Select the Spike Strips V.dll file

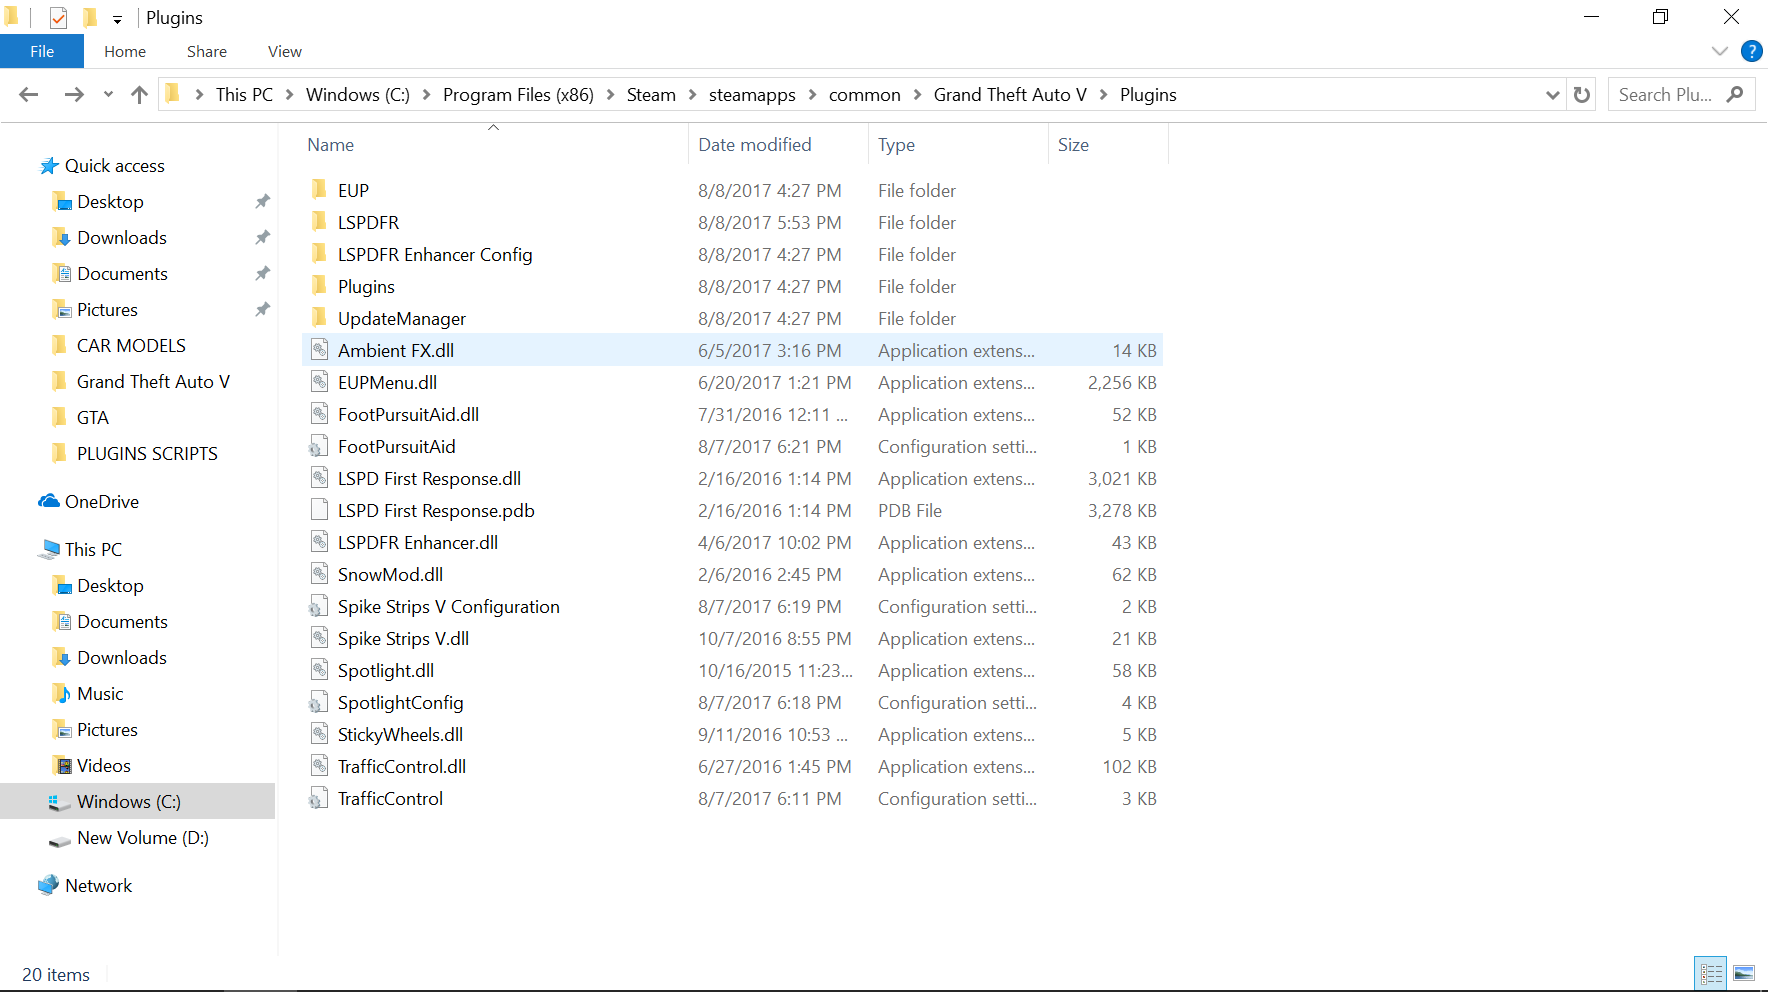point(403,639)
